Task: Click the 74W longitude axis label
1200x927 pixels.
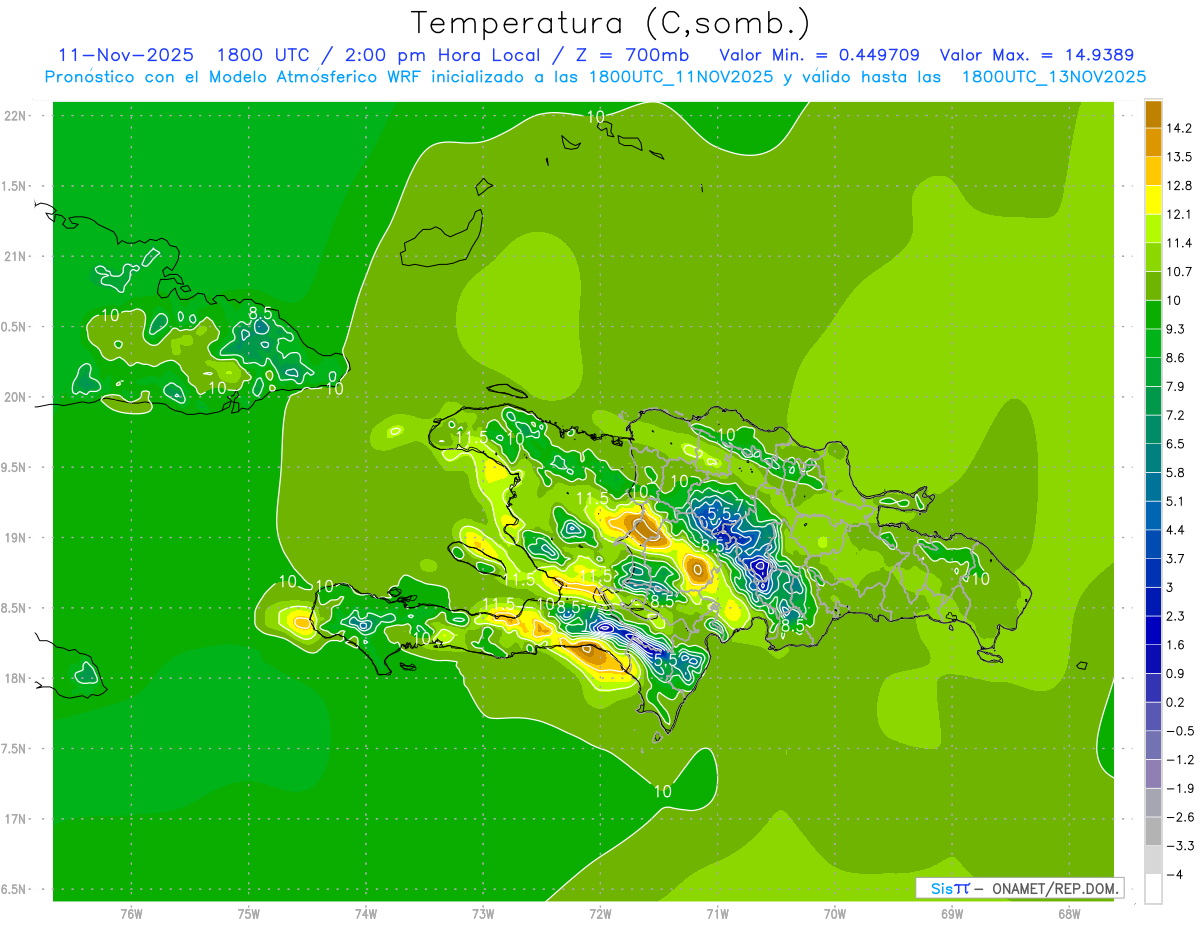Action: (366, 914)
